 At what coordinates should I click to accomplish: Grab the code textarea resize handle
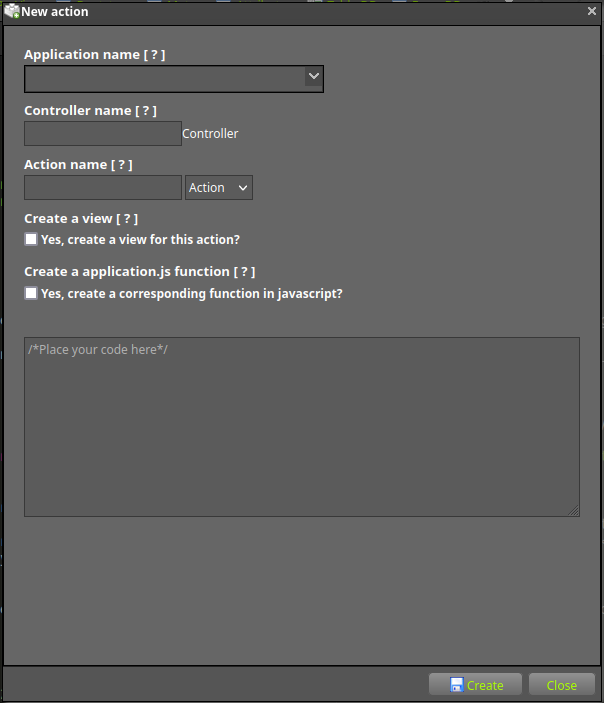(x=574, y=511)
